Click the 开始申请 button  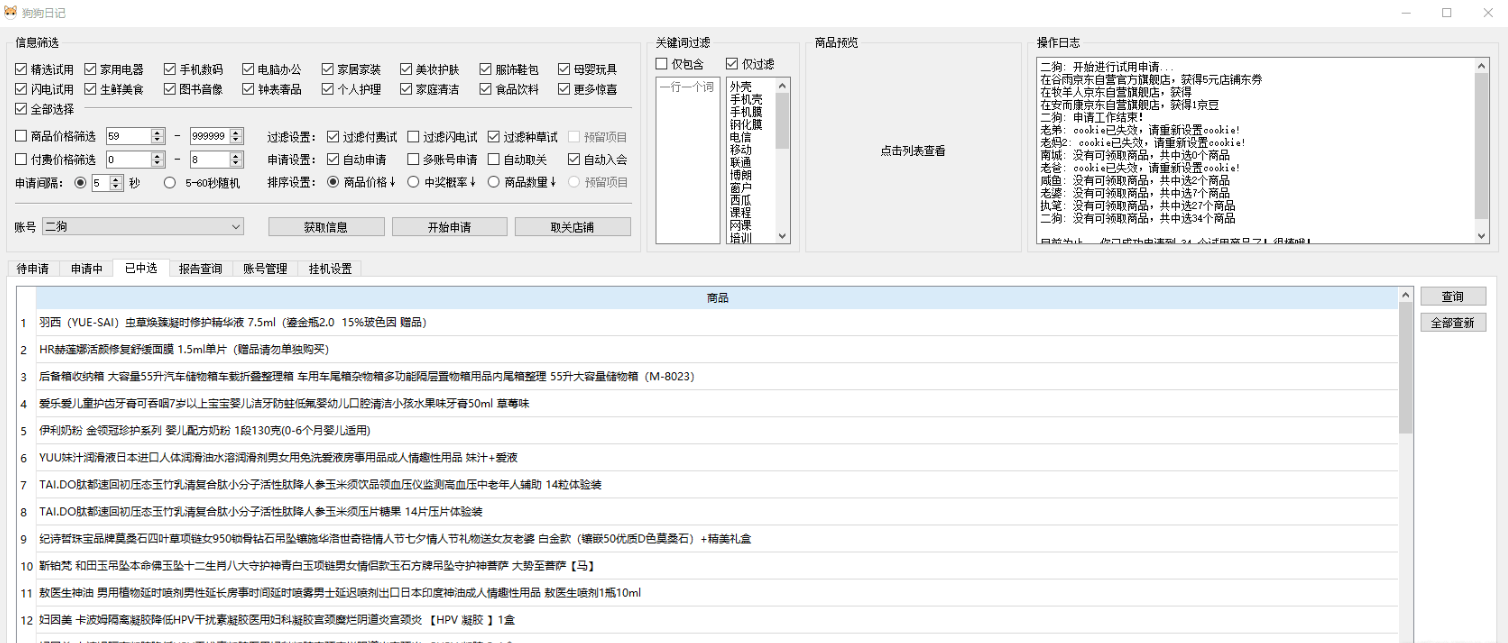(449, 227)
